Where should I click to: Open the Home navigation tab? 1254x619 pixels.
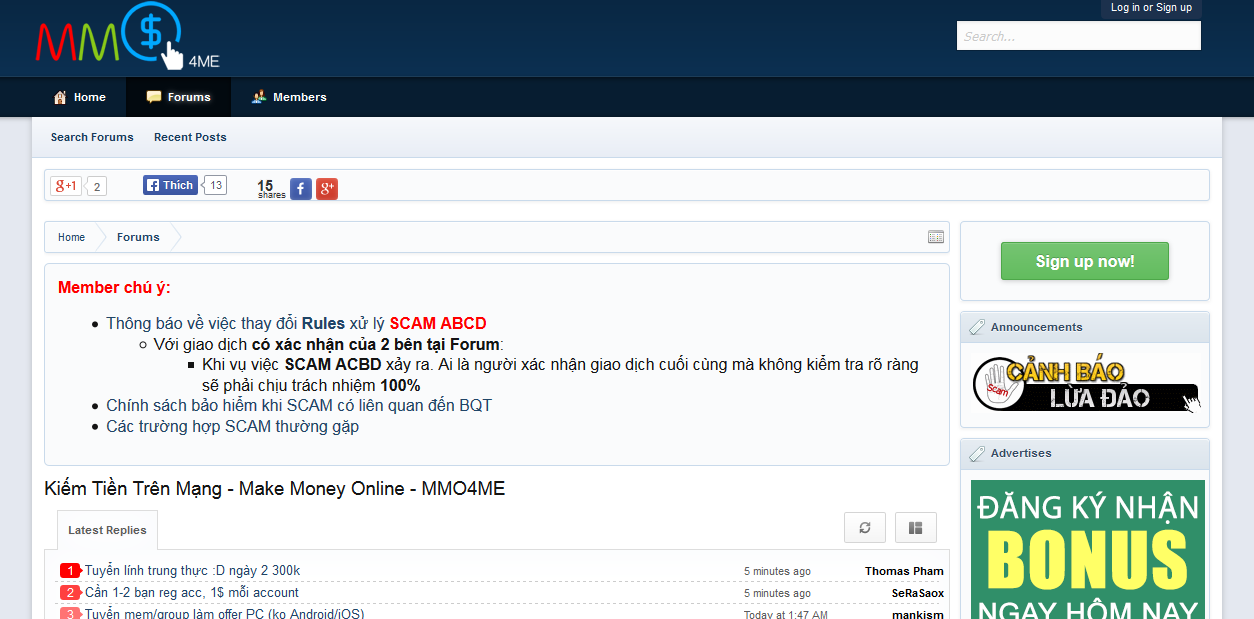(x=79, y=97)
